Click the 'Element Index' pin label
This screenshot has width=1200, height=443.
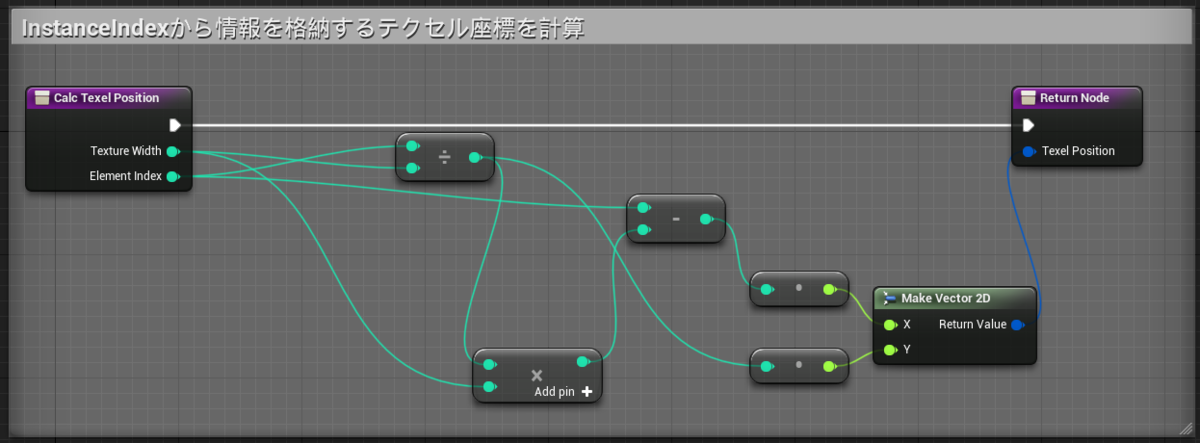coord(126,177)
